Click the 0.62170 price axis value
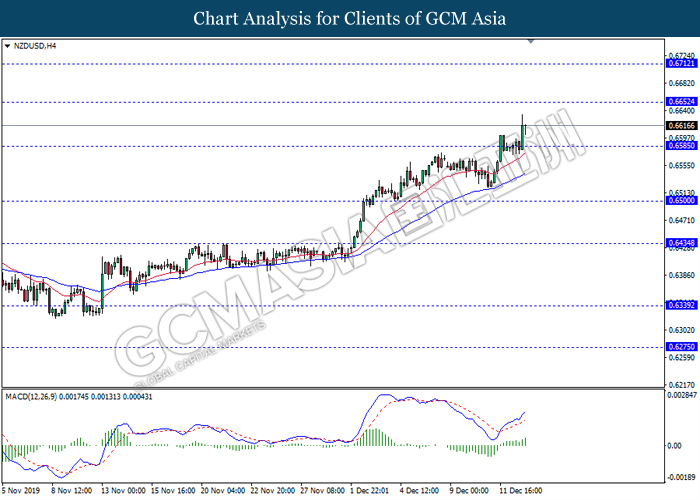The height and width of the screenshot is (500, 700). (x=681, y=384)
